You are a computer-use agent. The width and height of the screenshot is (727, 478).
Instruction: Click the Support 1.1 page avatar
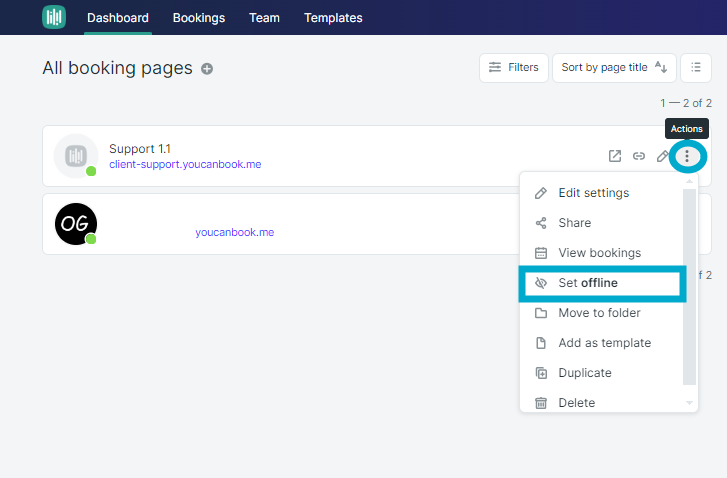click(76, 156)
